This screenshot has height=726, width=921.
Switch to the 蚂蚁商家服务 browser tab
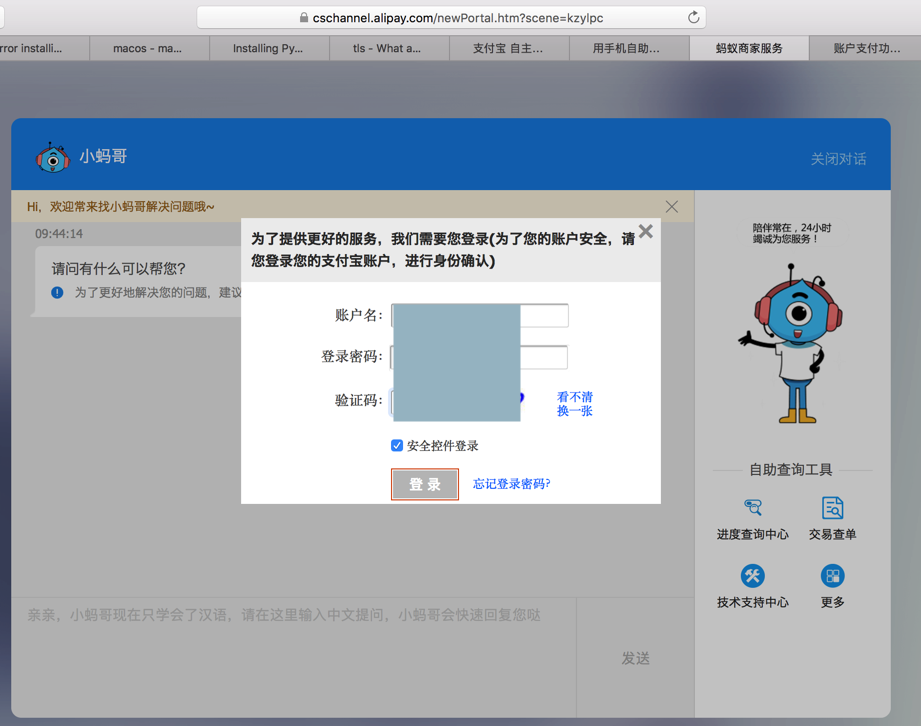(x=749, y=48)
